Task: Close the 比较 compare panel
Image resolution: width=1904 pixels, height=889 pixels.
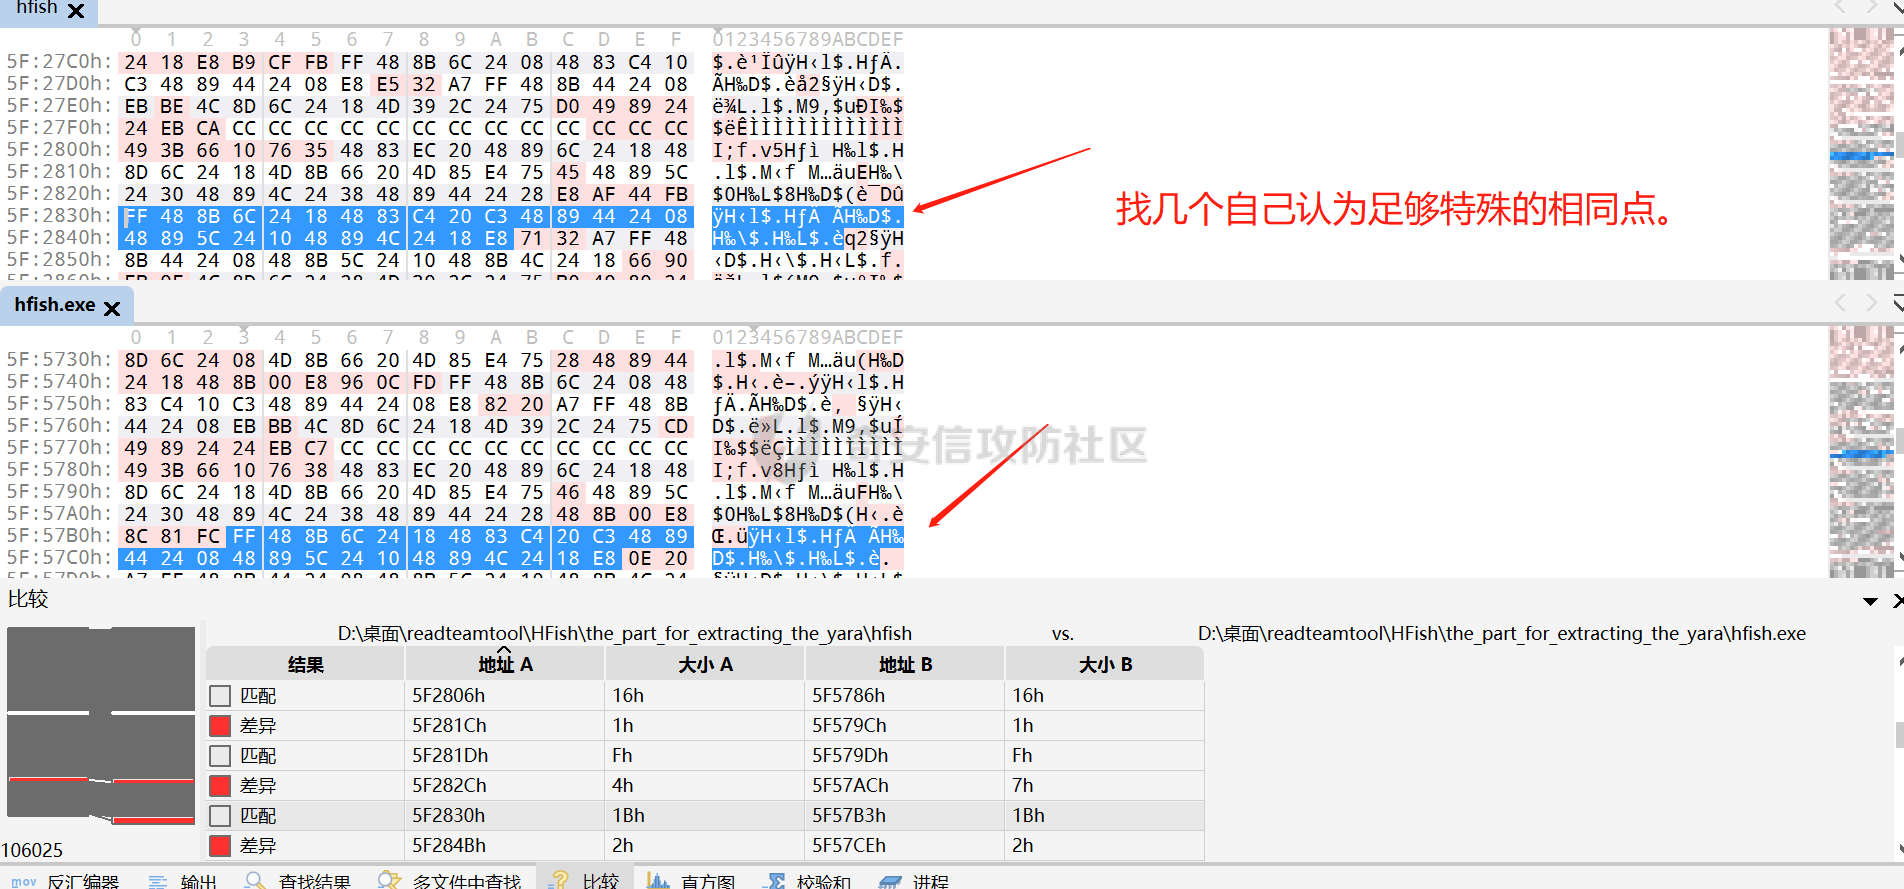Action: coord(1897,601)
